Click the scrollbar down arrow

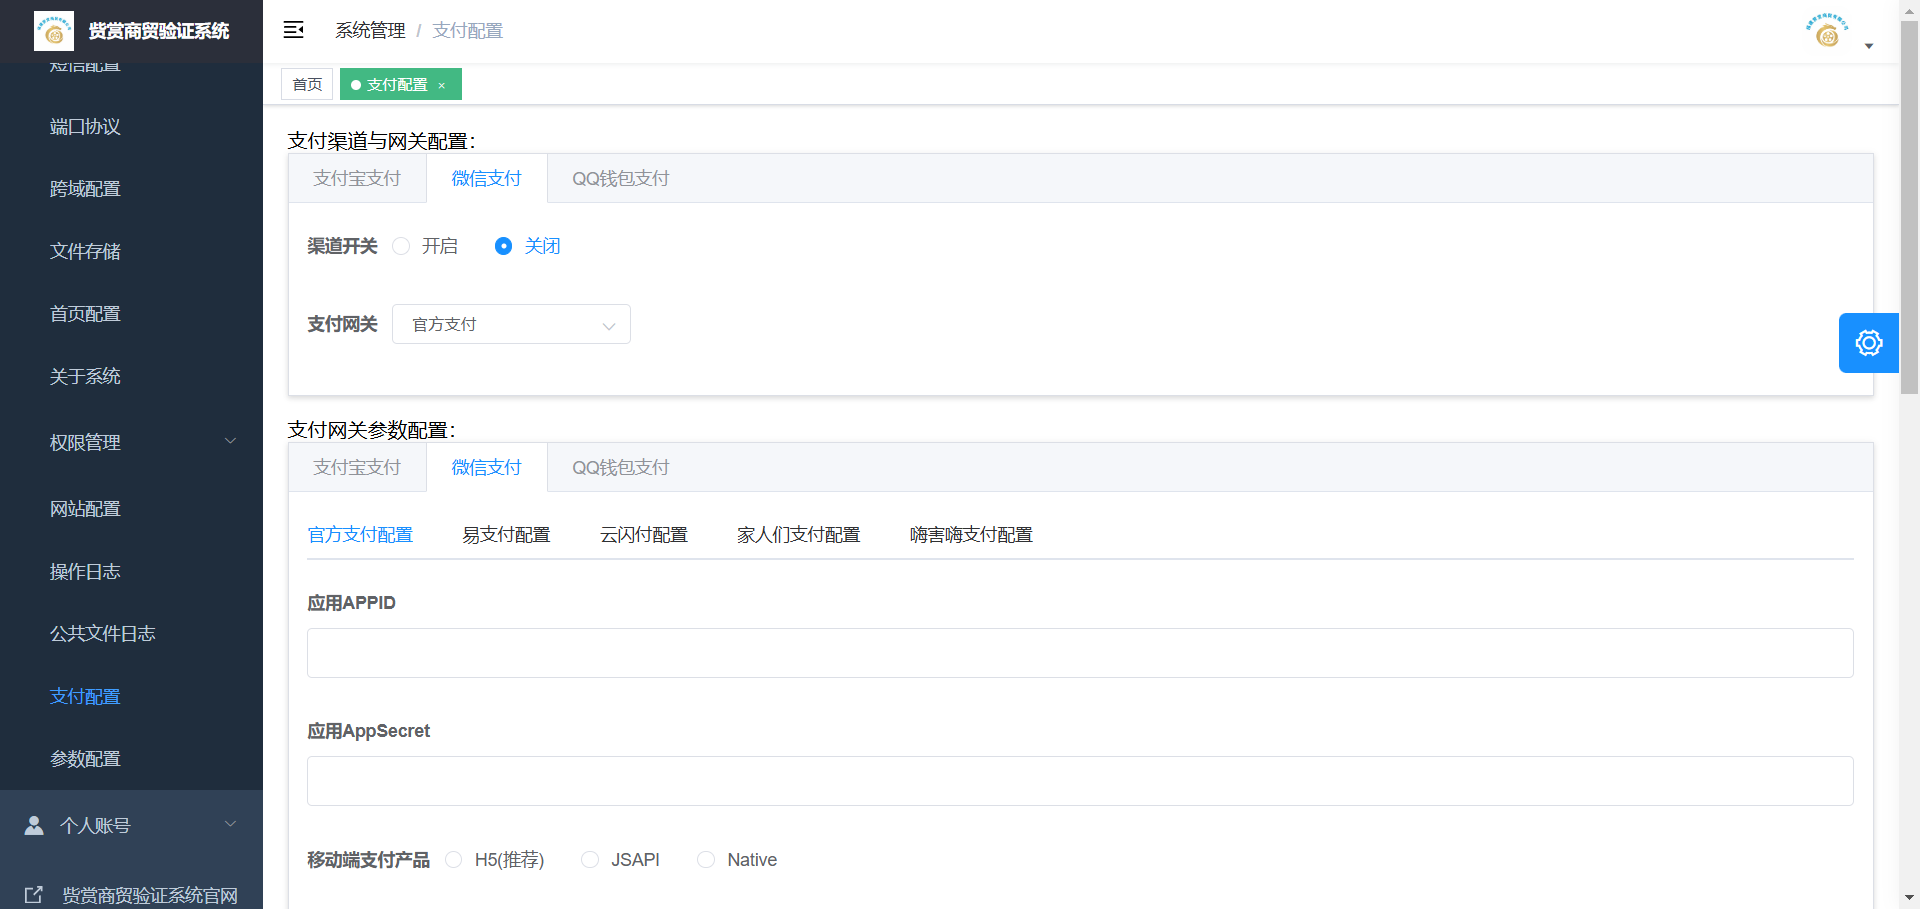pyautogui.click(x=1909, y=898)
